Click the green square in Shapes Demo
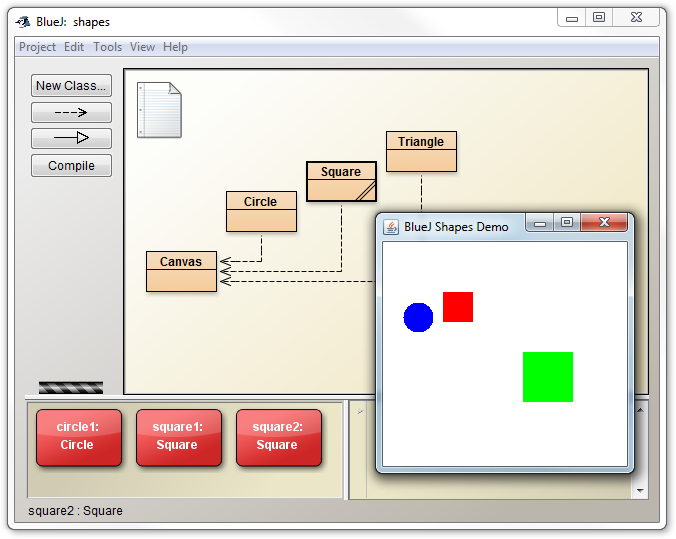 pyautogui.click(x=548, y=377)
